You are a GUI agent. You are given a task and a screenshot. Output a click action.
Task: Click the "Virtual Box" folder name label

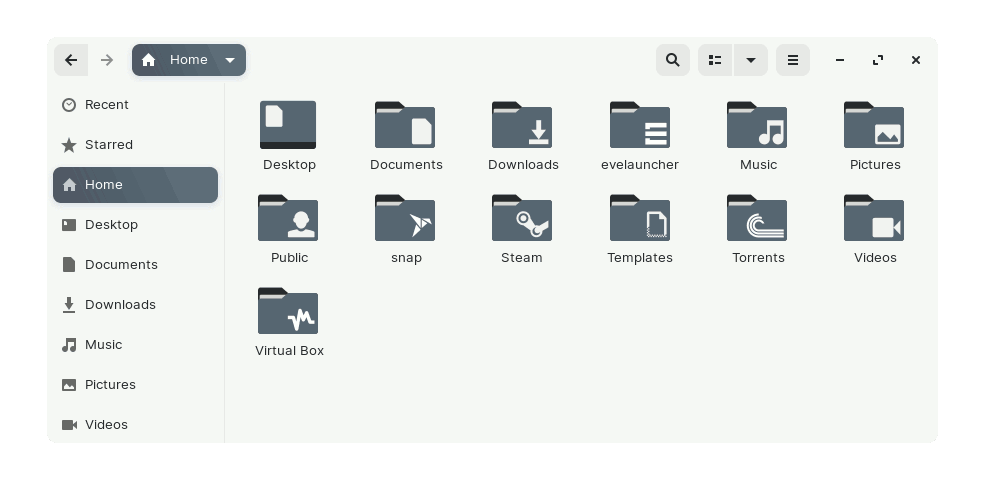(x=289, y=351)
